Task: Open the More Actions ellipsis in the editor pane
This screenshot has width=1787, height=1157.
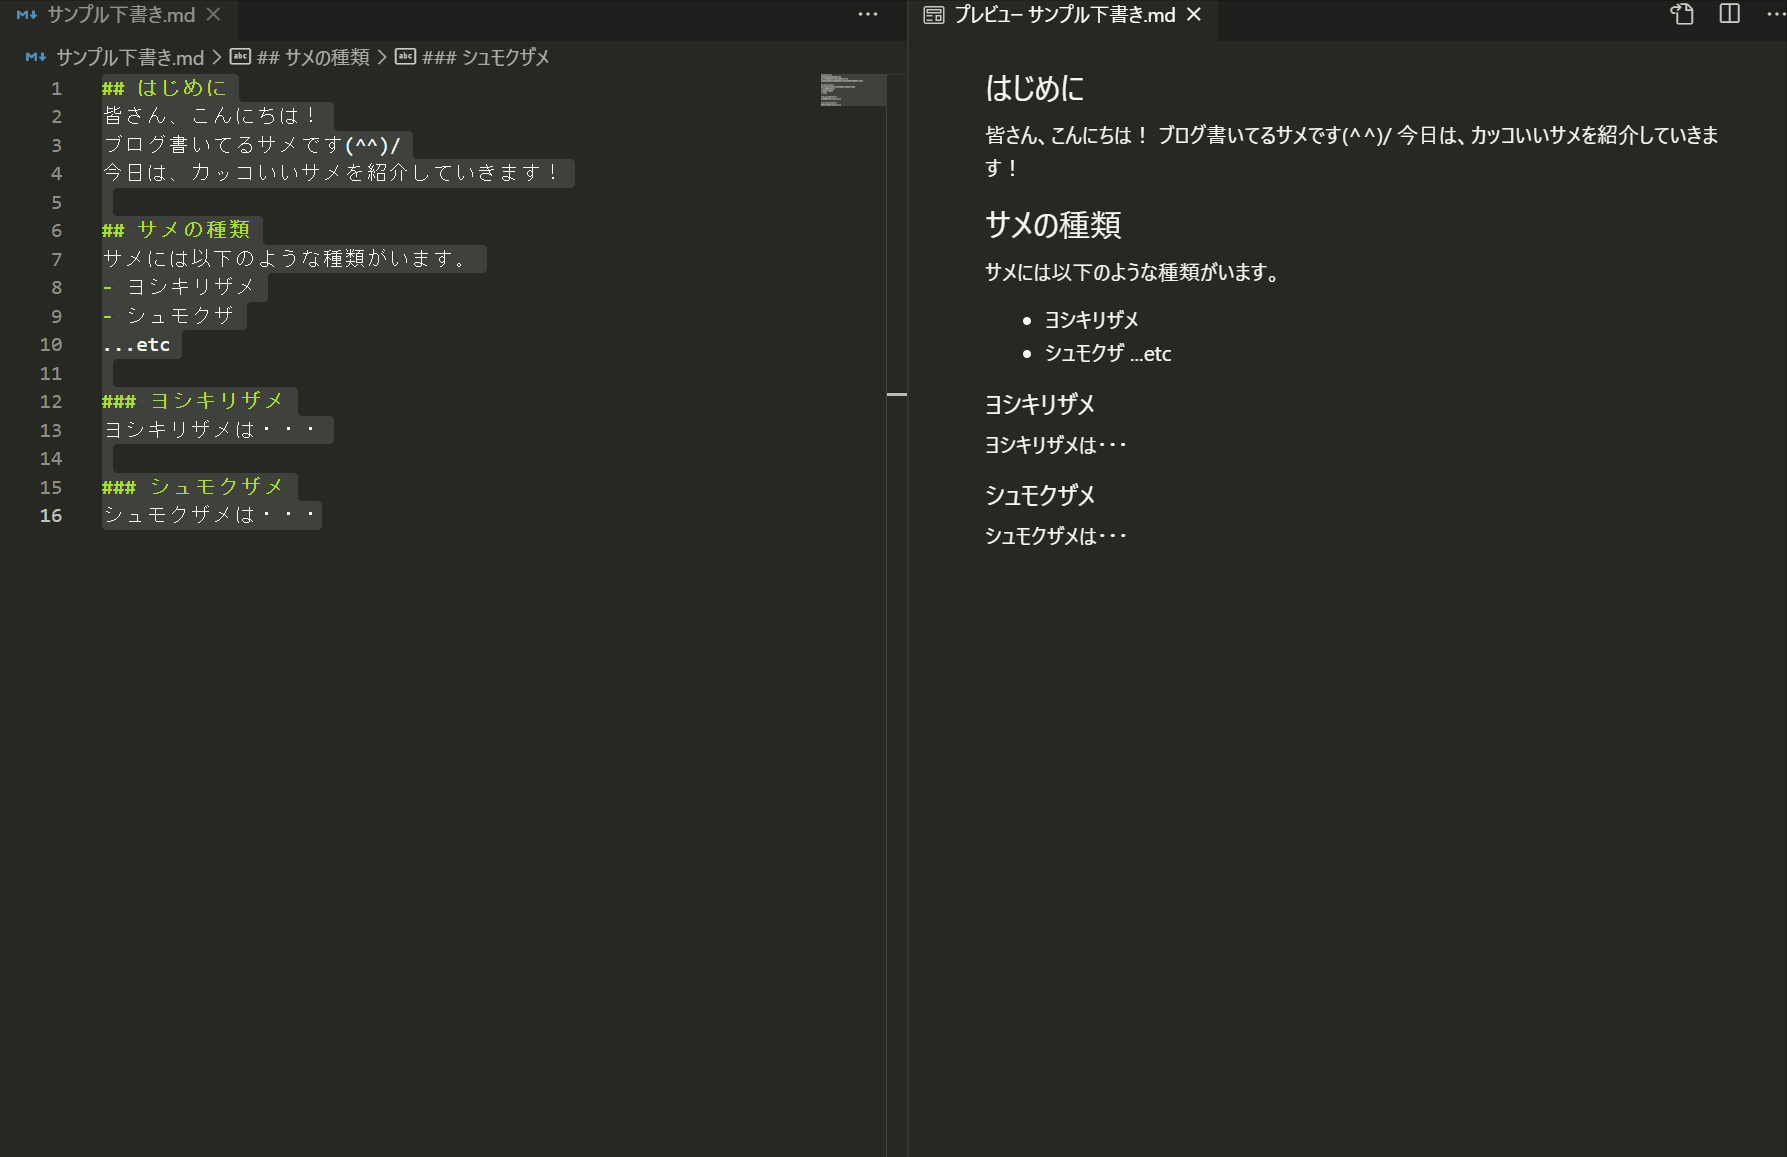Action: coord(866,14)
